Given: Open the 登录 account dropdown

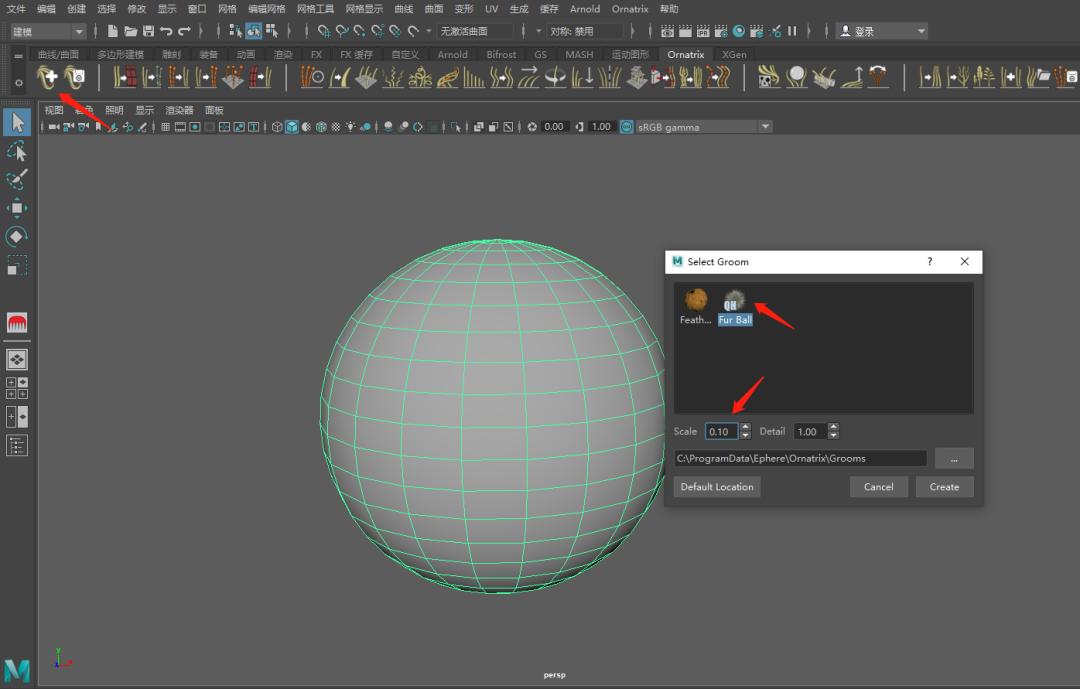Looking at the screenshot, I should [881, 31].
